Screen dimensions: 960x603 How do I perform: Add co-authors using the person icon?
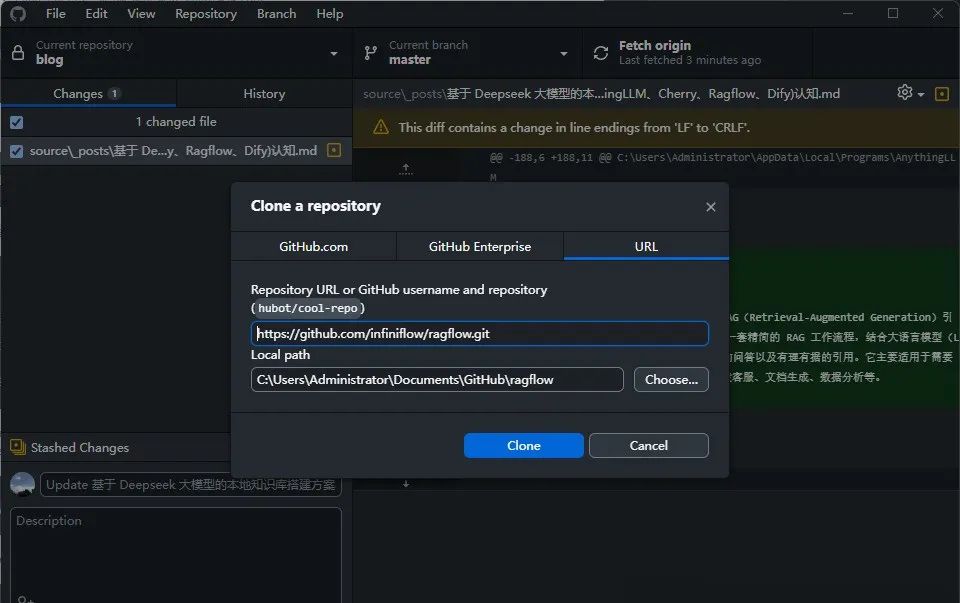(x=24, y=600)
